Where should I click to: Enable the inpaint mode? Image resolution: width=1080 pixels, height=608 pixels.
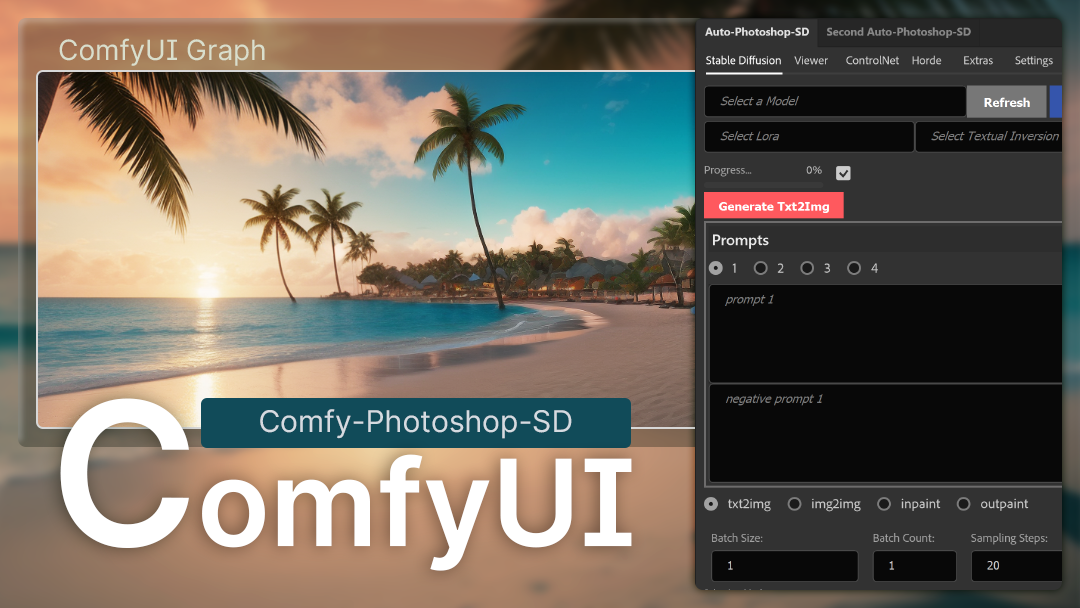click(883, 503)
